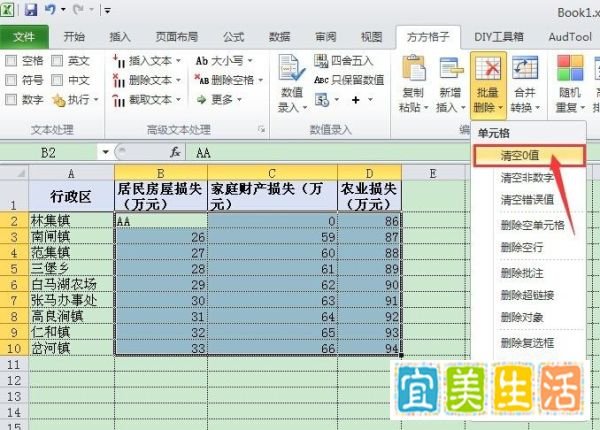Screen dimensions: 600x430
Task: Click the 插入文本 tool icon
Action: pos(119,61)
